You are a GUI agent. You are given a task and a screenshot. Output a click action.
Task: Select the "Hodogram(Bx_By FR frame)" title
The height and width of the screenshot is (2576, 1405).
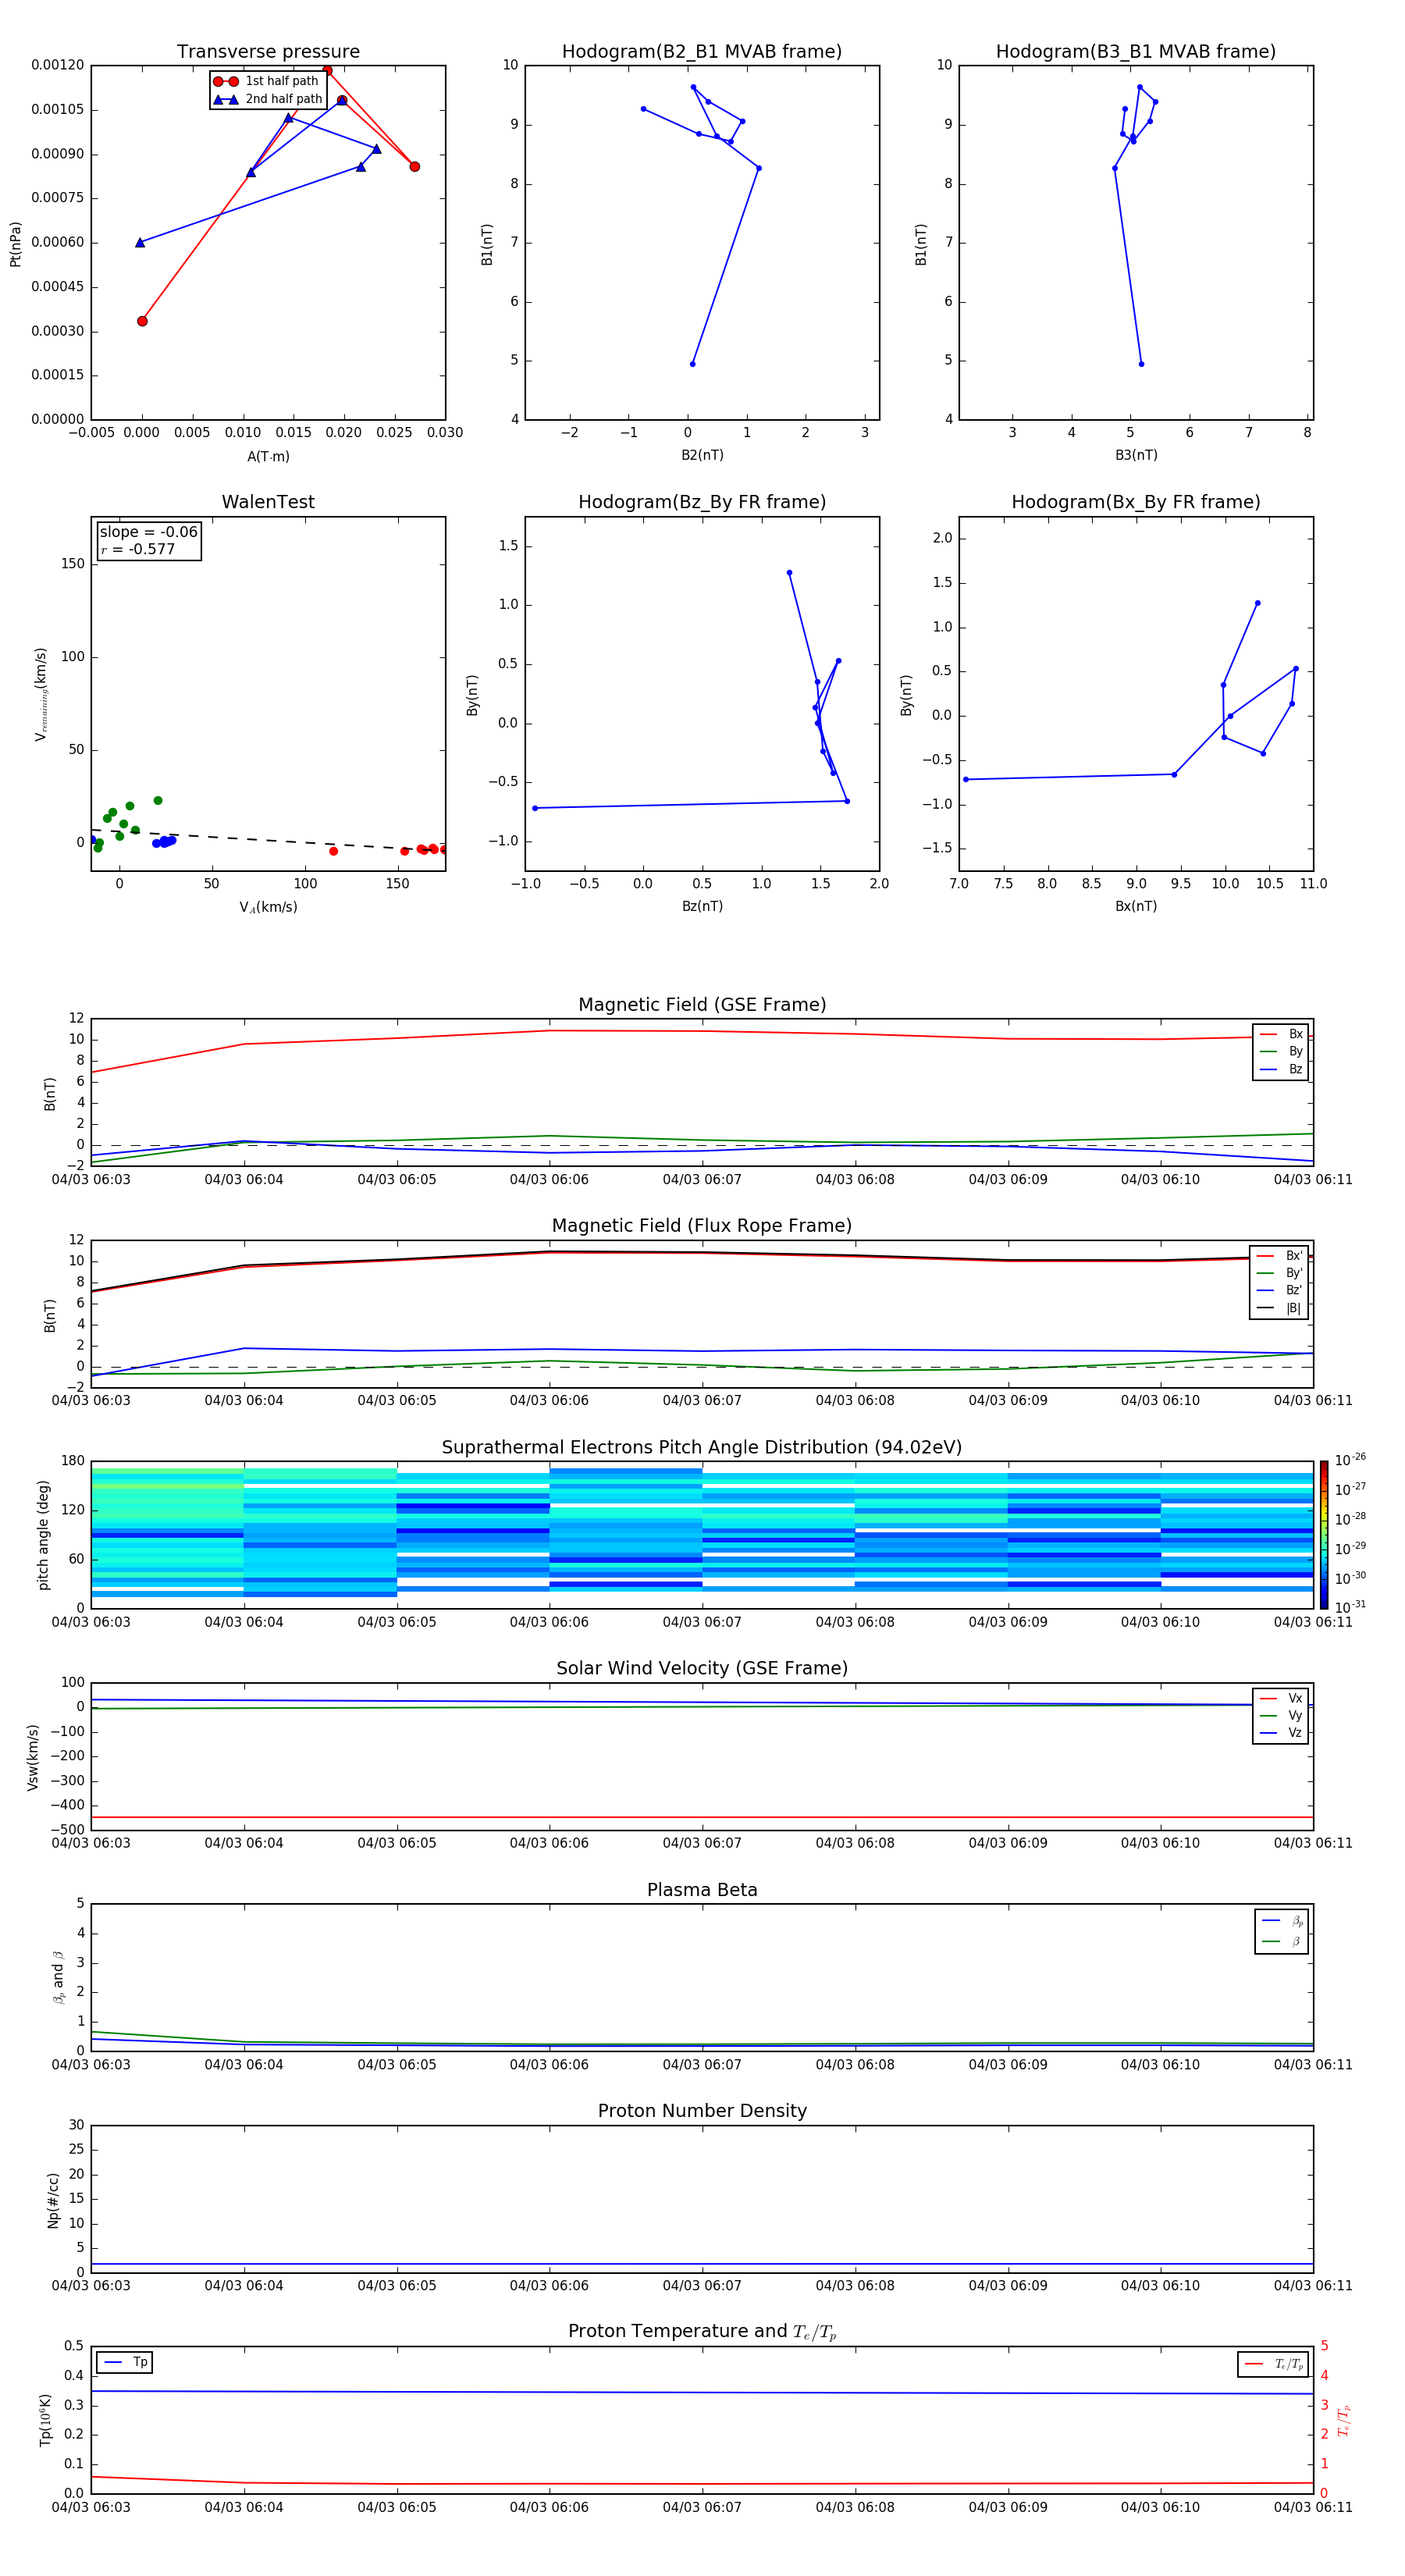coord(1136,502)
